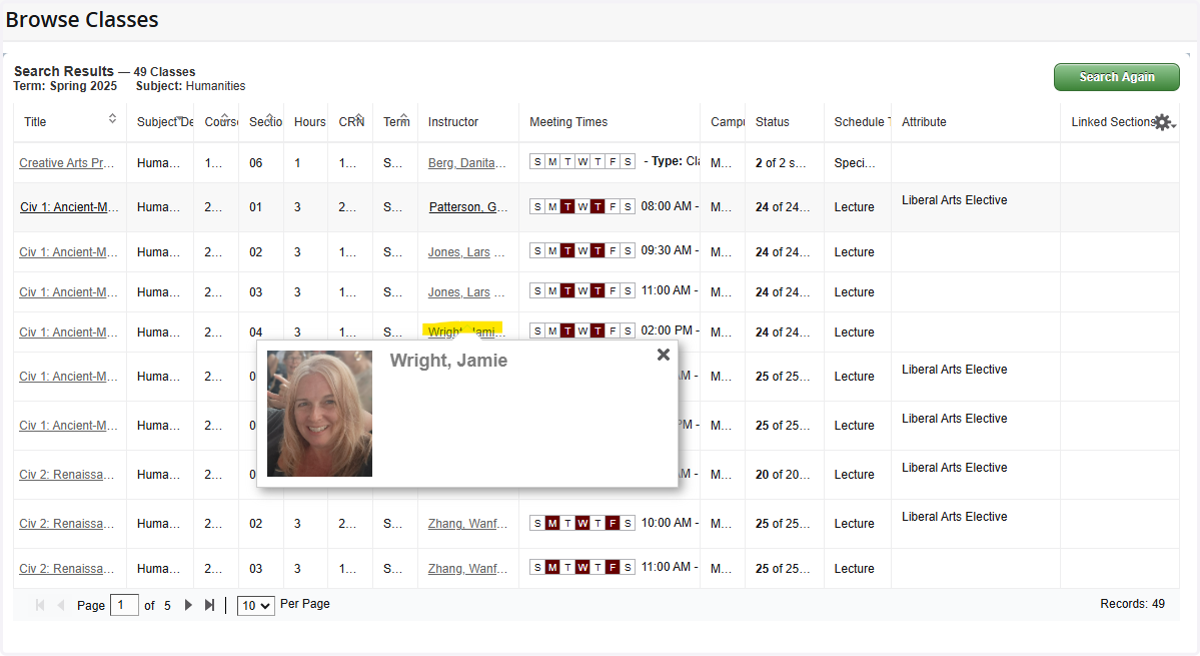Screen dimensions: 1200x656
Task: Open Zhang, Wanf link in section 03 row
Action: [468, 568]
